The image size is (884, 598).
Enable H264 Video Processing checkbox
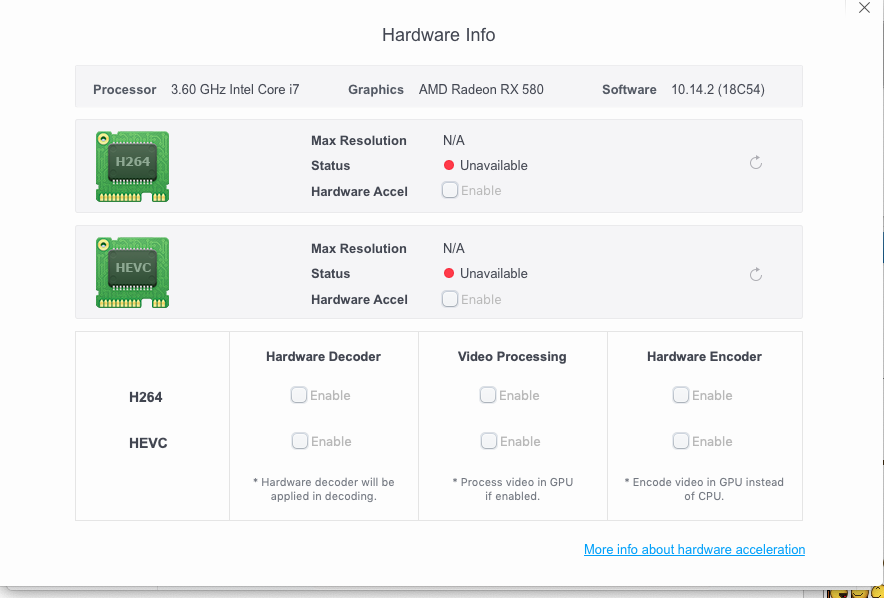point(488,395)
